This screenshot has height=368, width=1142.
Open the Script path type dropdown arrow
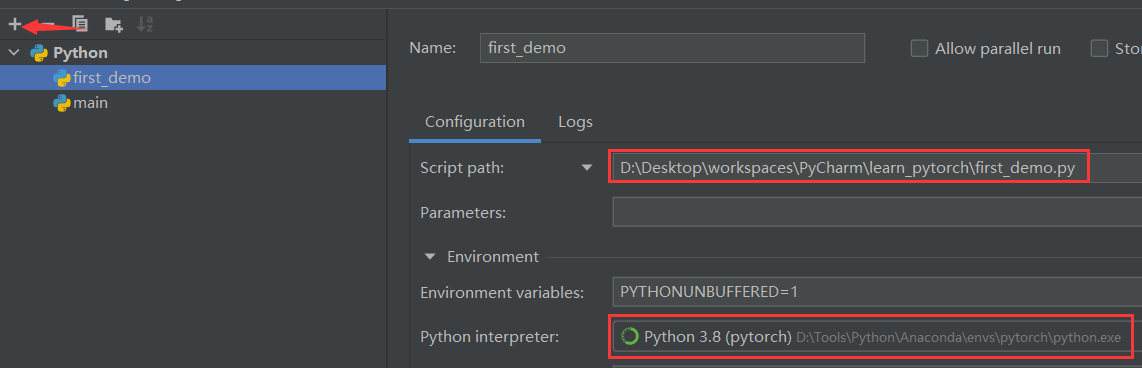(587, 168)
